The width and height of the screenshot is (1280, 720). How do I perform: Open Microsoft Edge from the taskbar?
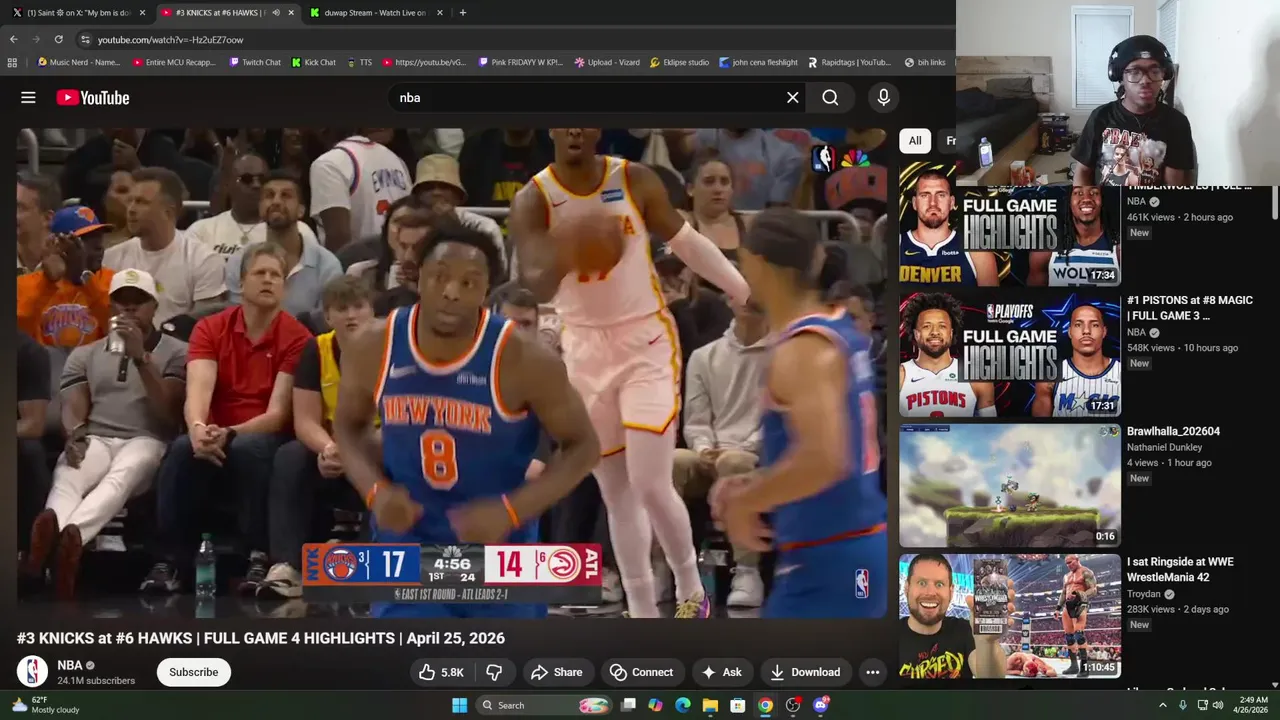[683, 705]
